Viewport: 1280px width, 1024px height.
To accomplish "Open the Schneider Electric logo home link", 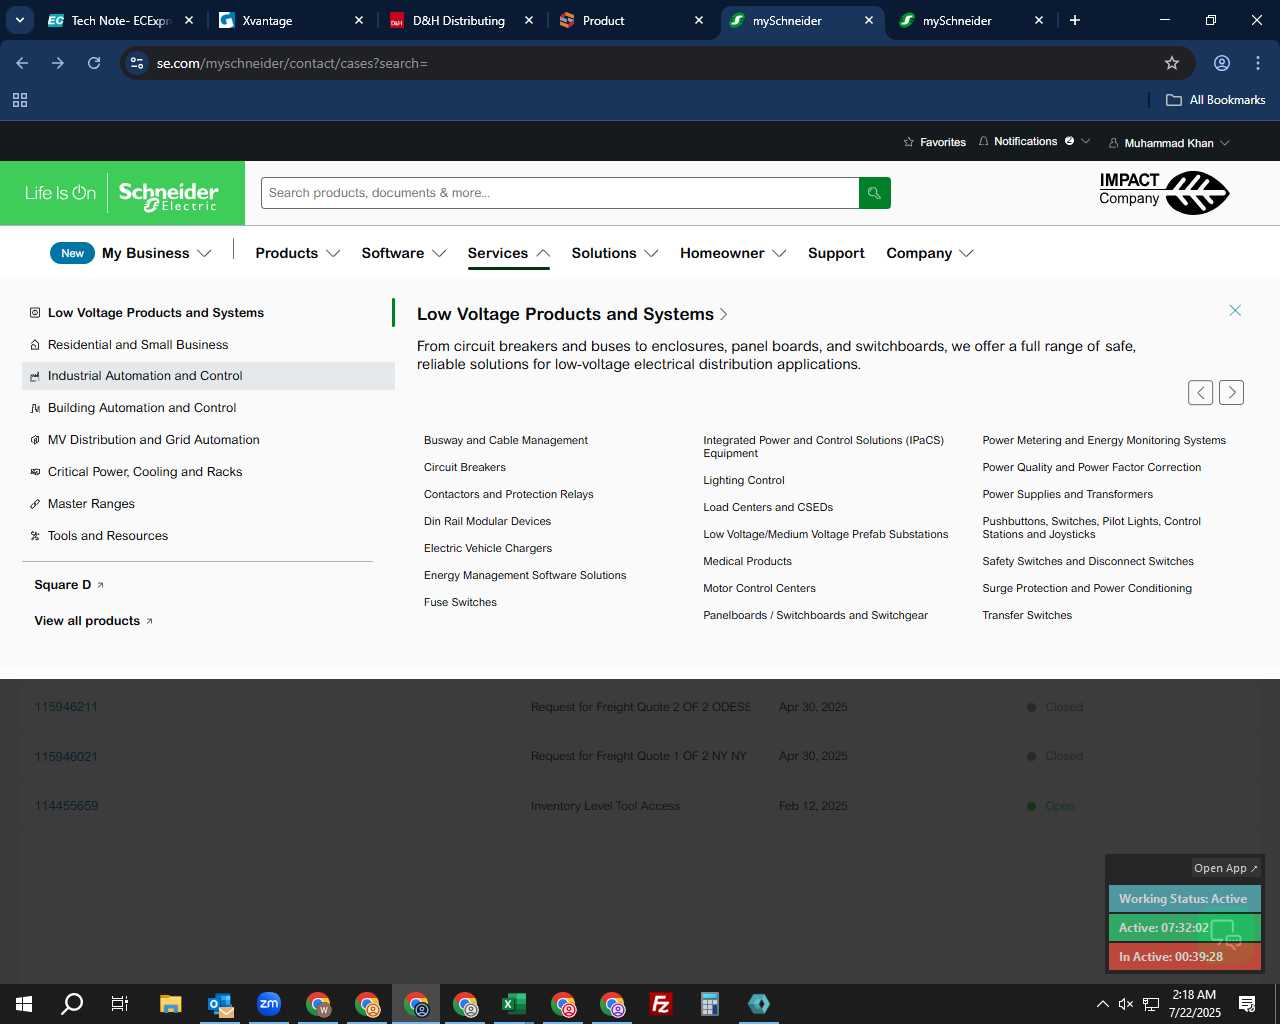I will pyautogui.click(x=122, y=193).
